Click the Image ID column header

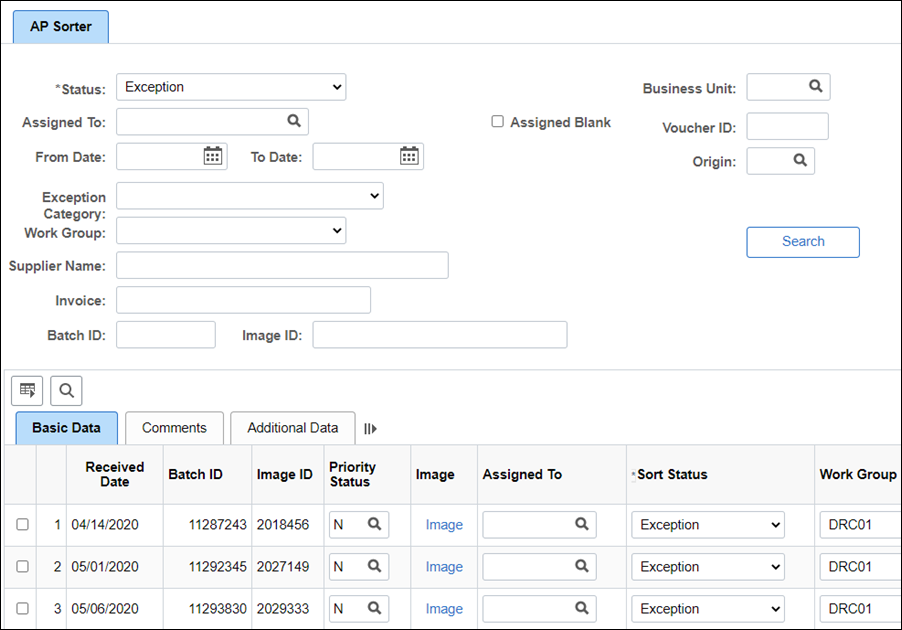285,475
